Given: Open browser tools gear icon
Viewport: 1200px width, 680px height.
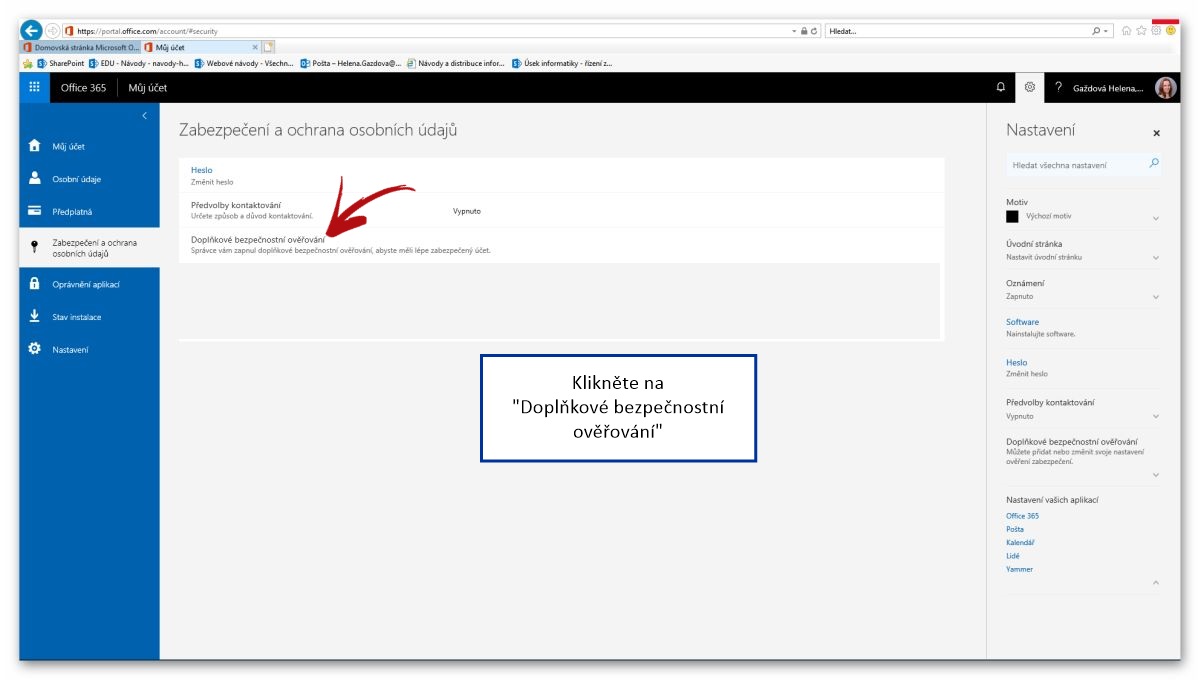Looking at the screenshot, I should tap(1156, 31).
